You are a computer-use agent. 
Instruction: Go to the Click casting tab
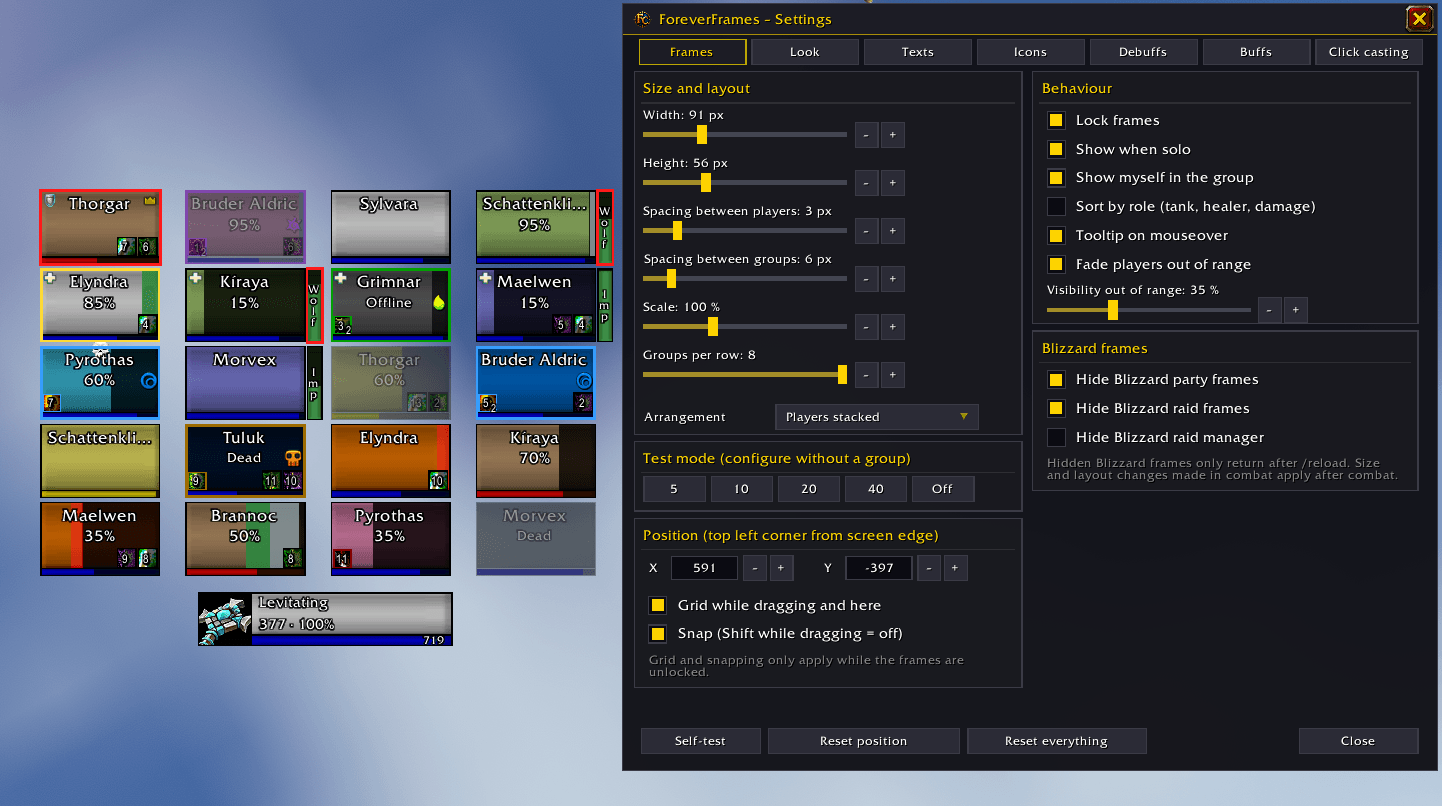tap(1368, 52)
